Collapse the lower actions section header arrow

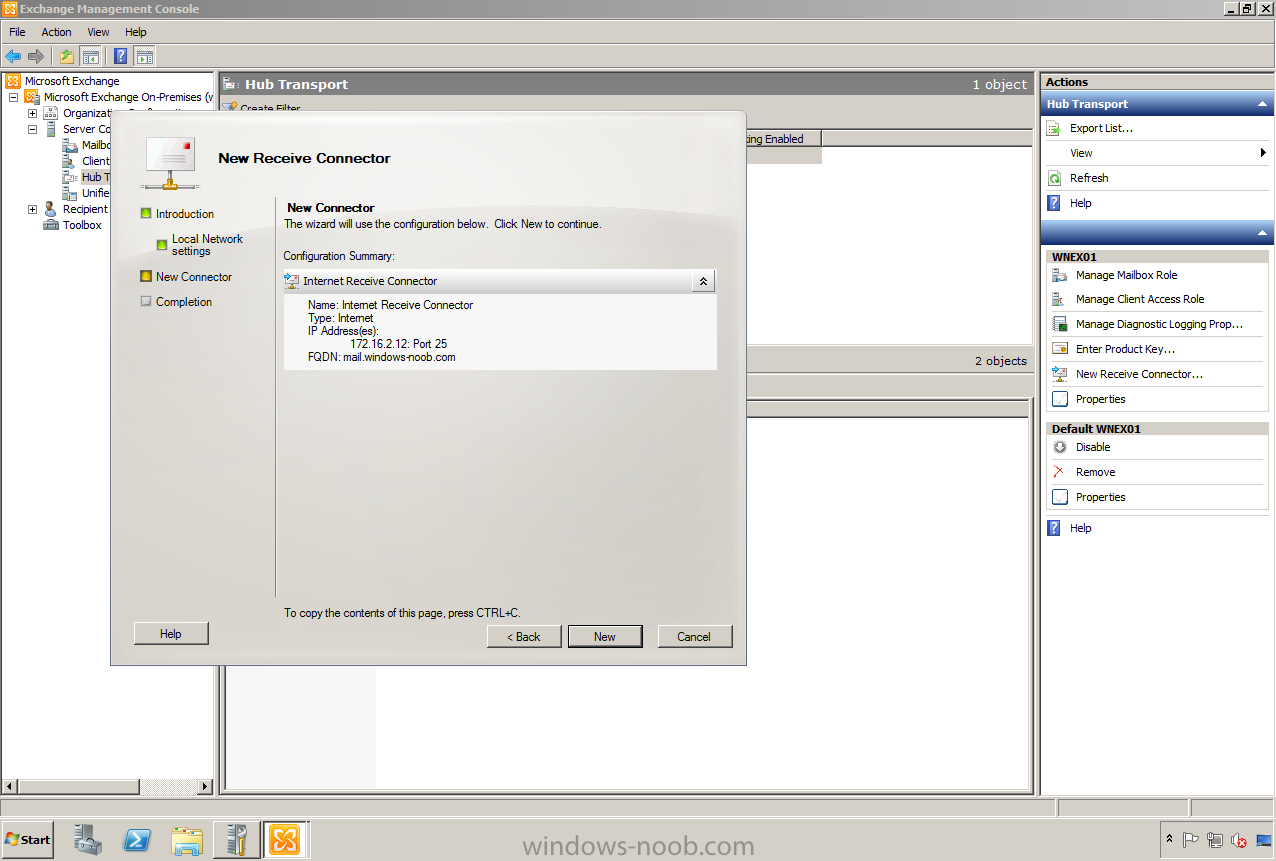point(1262,232)
